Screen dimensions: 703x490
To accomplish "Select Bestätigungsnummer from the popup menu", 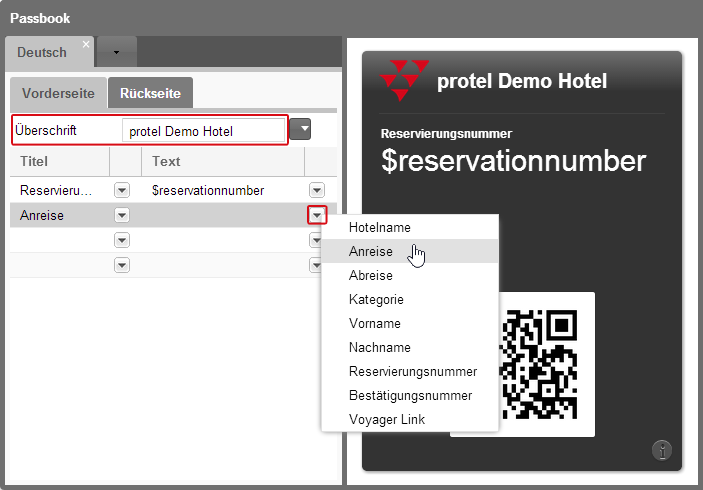I will [x=410, y=395].
